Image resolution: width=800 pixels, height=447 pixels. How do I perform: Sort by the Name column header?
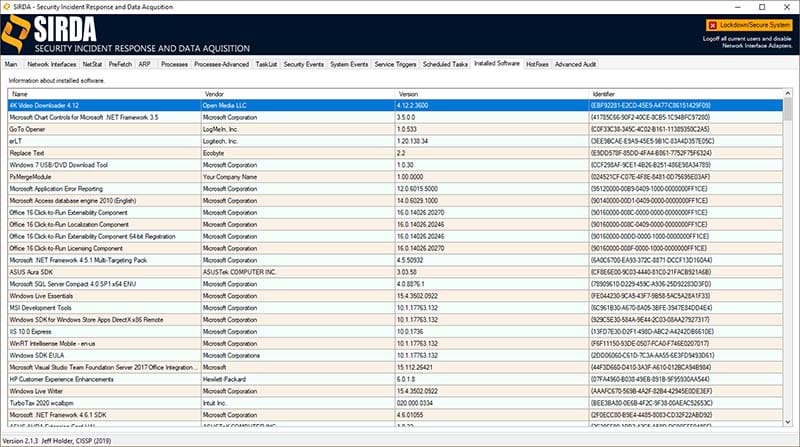tap(105, 94)
